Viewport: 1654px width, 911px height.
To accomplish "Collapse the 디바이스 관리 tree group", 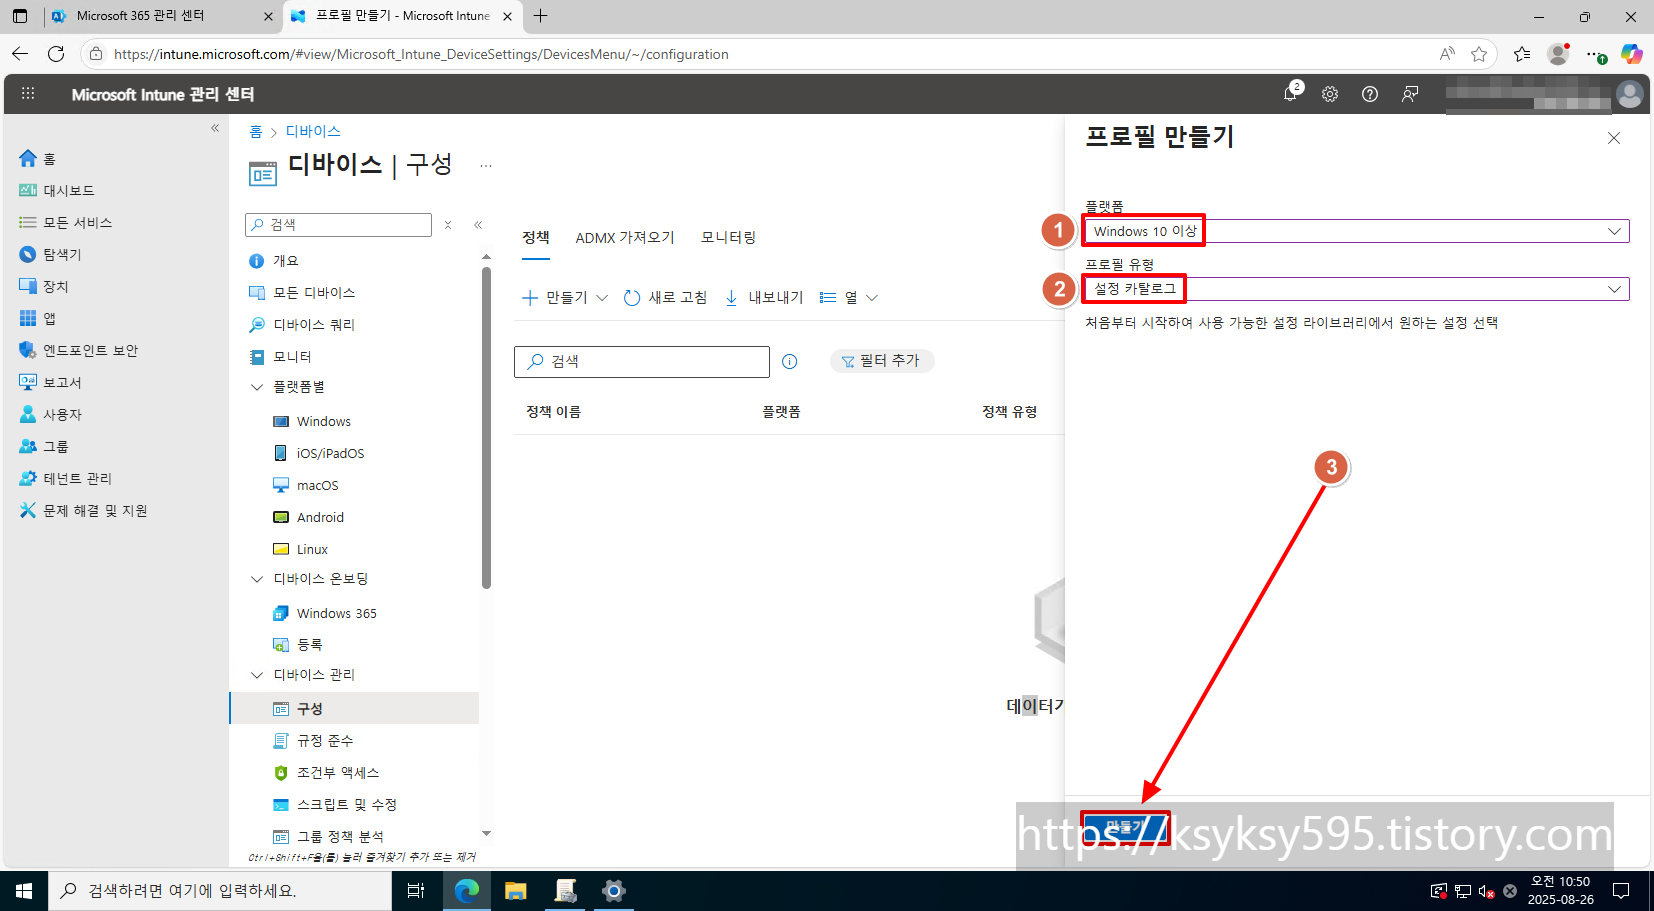I will [257, 675].
